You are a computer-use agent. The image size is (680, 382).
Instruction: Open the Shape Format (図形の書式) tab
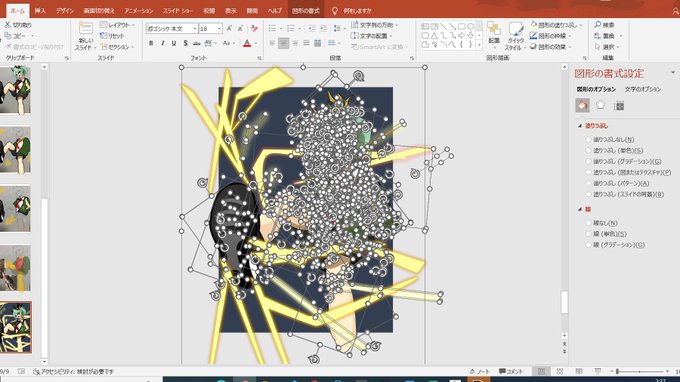(306, 10)
